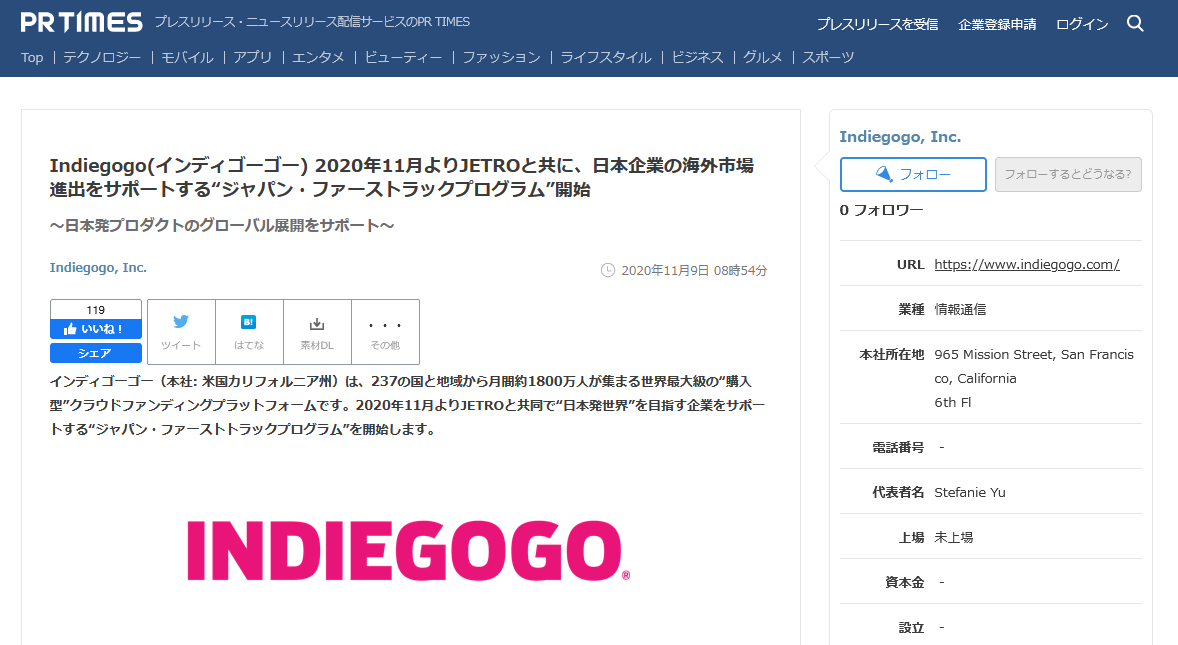
Task: Open the グルメ category
Action: [x=763, y=58]
